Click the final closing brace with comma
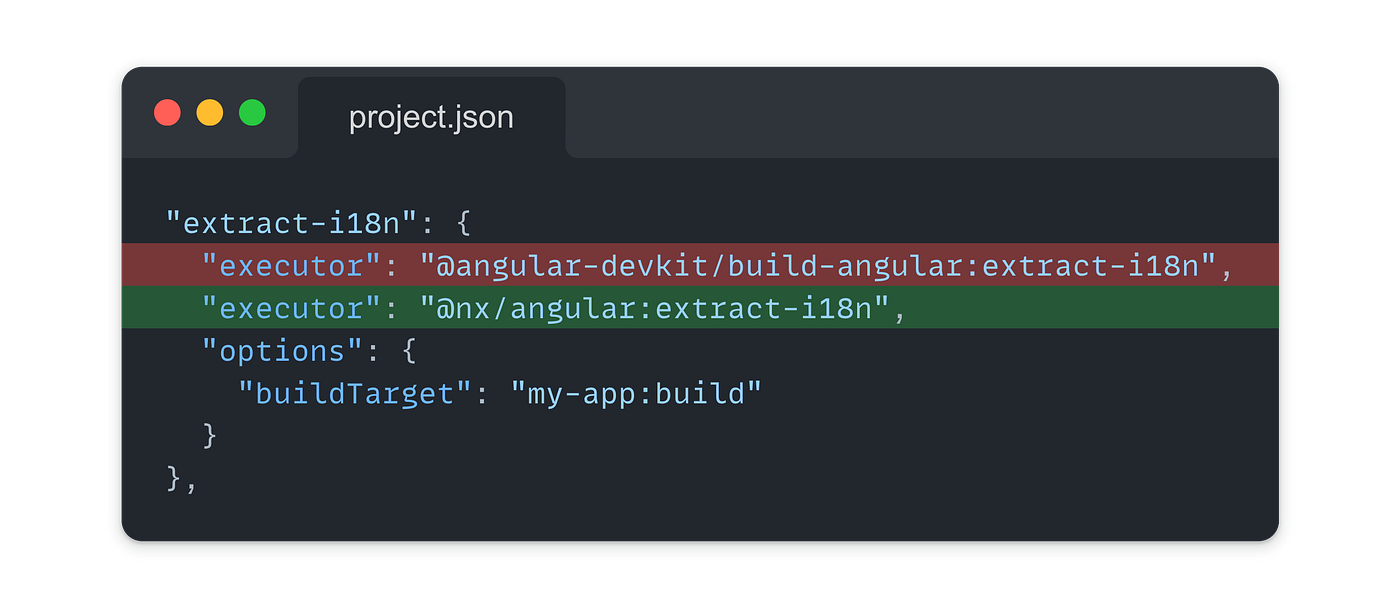This screenshot has height=608, width=1400. (x=182, y=479)
